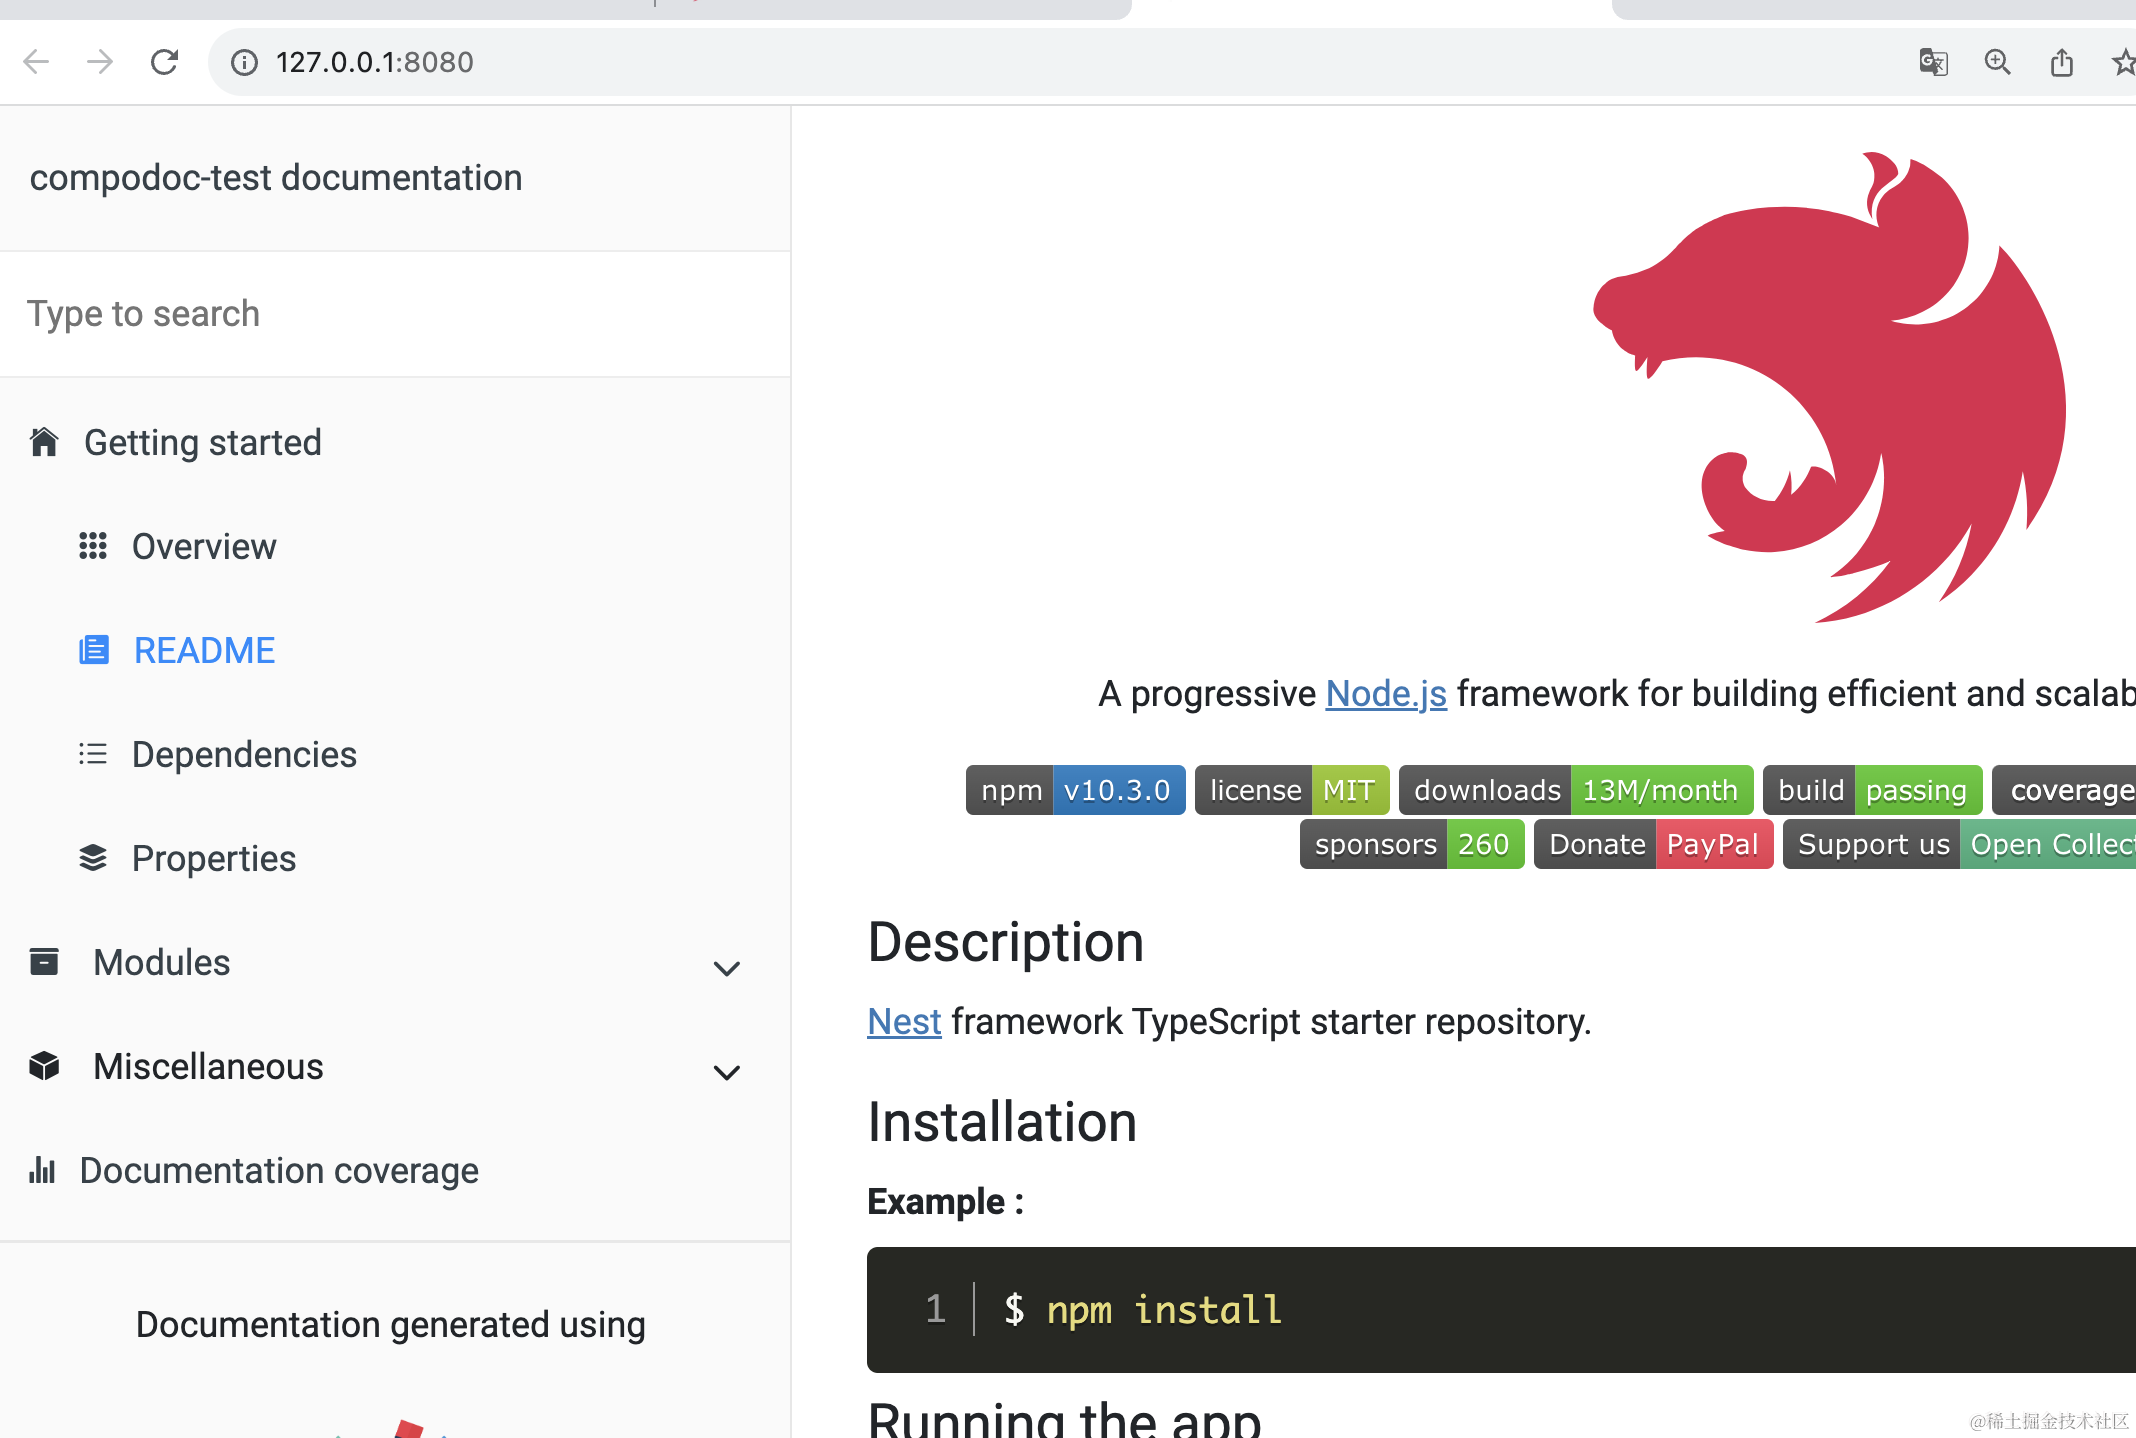Click the Donate PayPal badge
This screenshot has width=2136, height=1438.
1653,844
